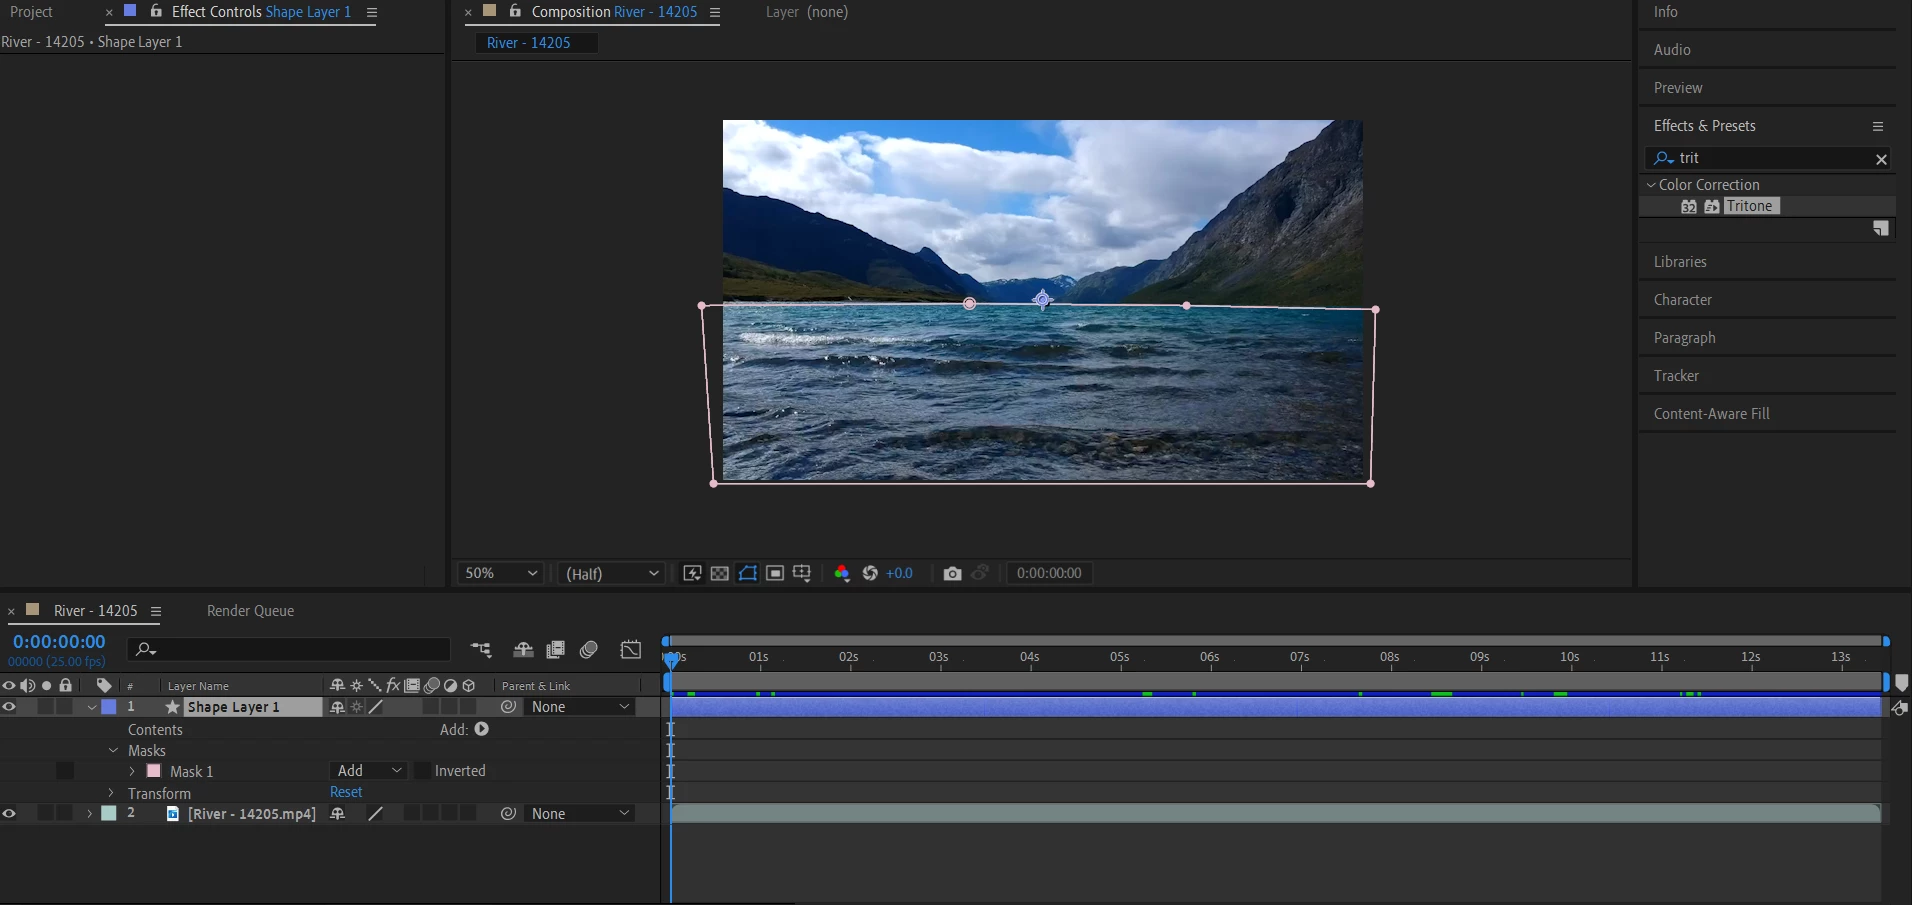Click the Add shape contents arrow button

coord(482,729)
